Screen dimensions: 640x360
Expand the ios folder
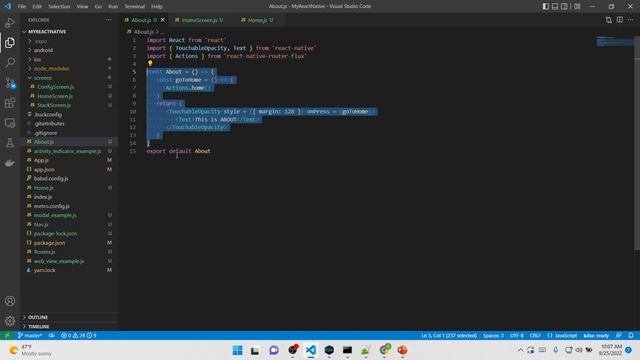(x=38, y=60)
